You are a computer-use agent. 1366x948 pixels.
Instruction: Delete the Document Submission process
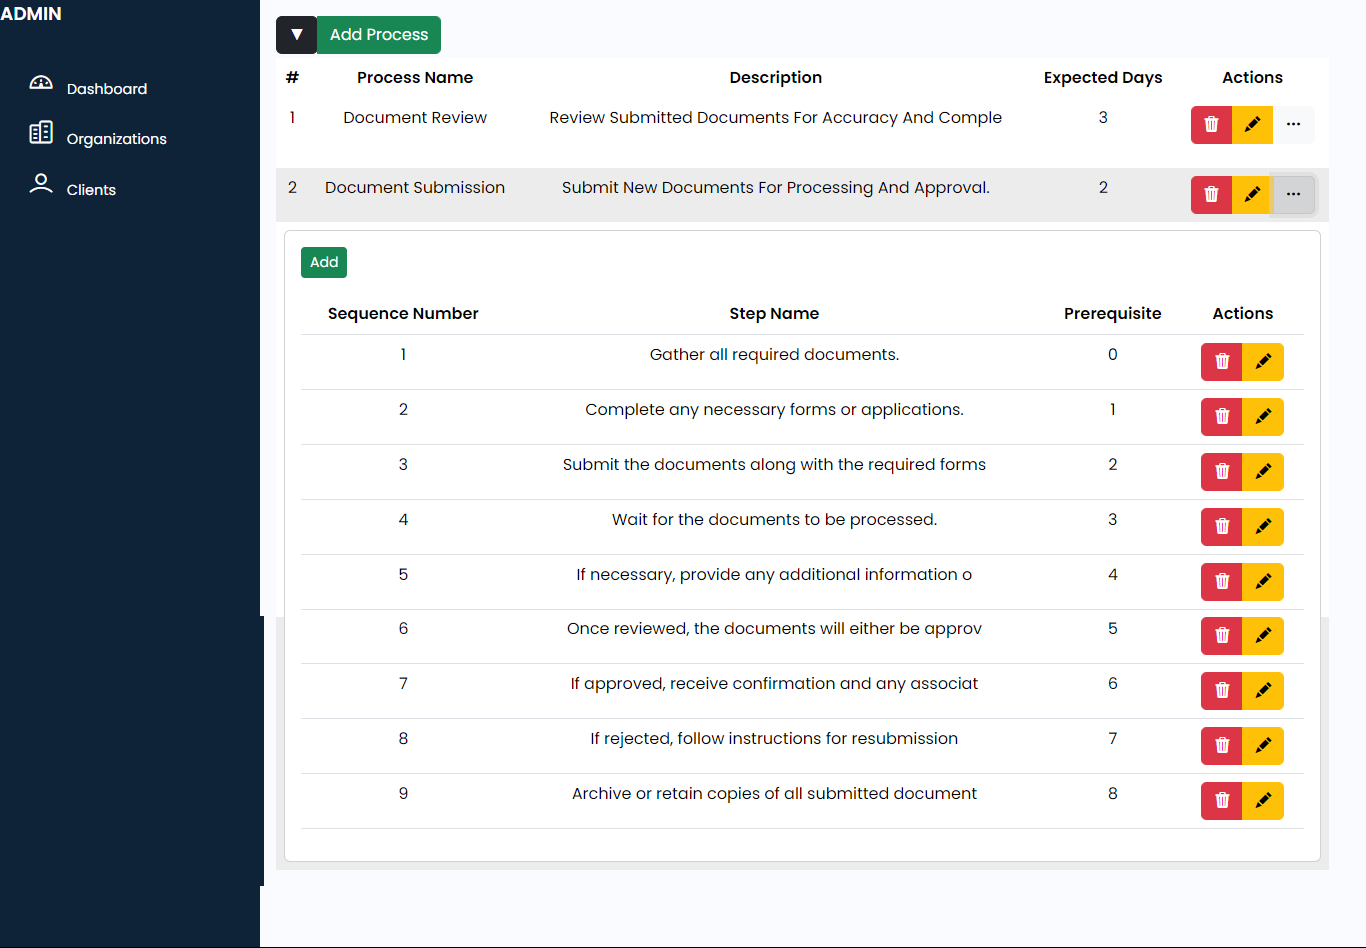[x=1211, y=195]
